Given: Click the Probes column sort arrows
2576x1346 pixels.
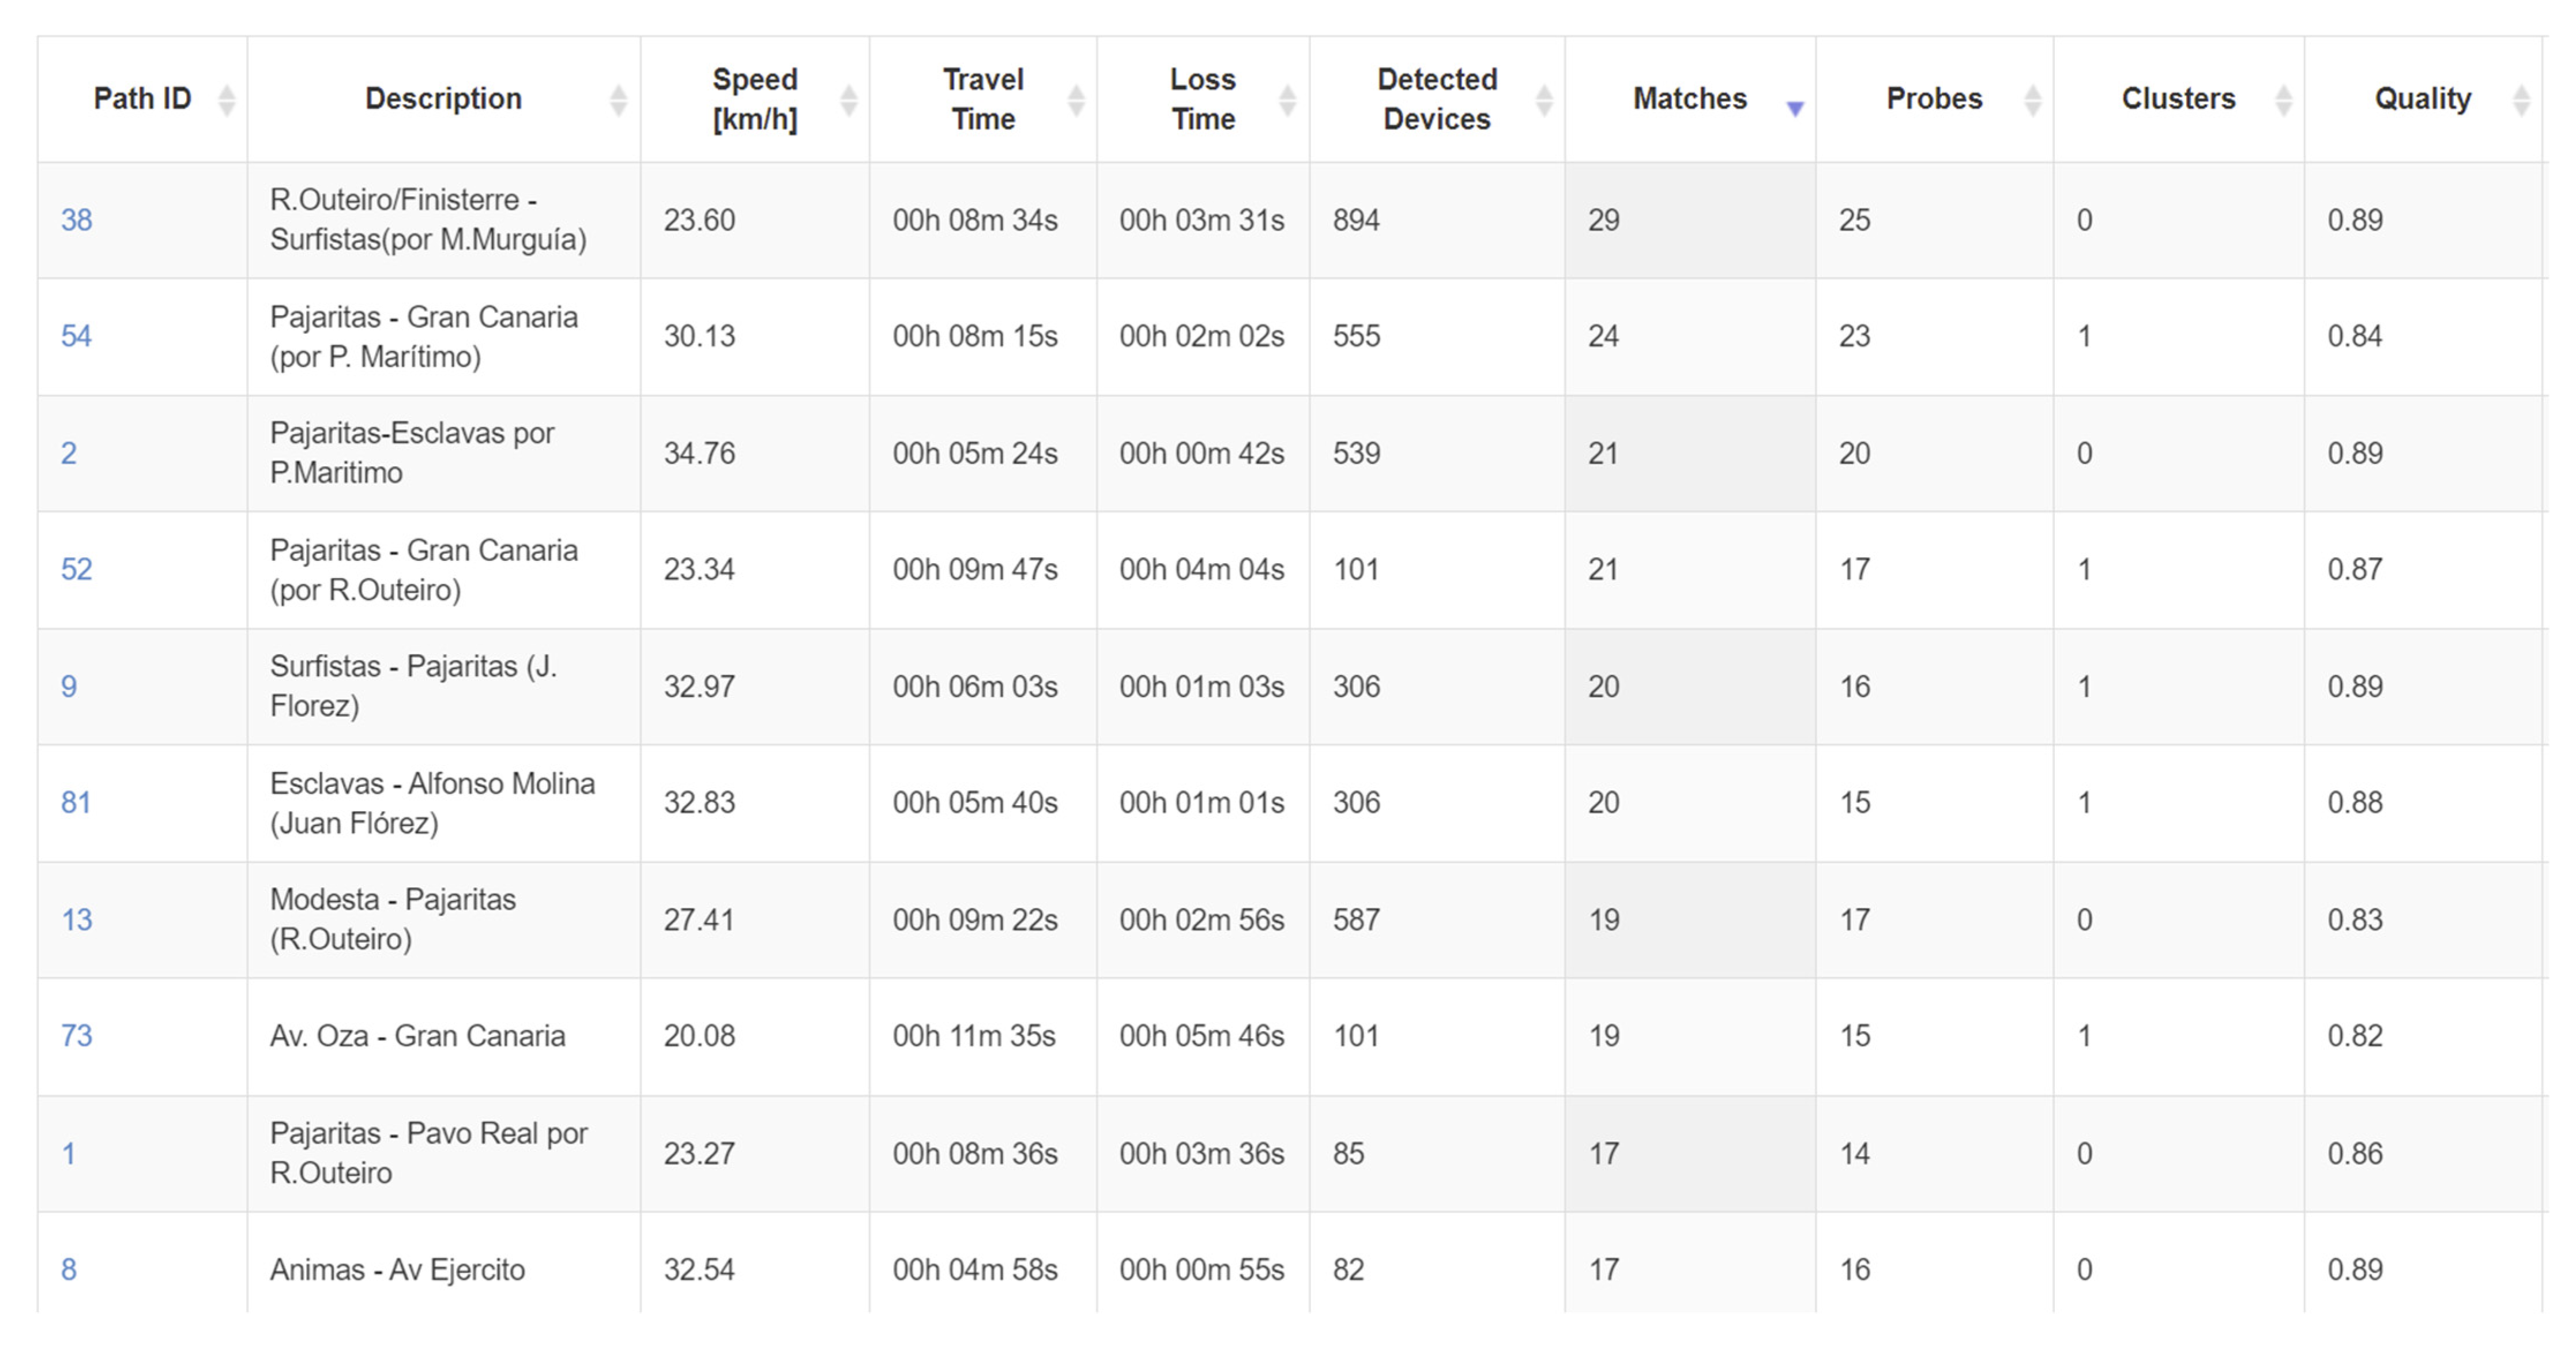Looking at the screenshot, I should 2032,100.
